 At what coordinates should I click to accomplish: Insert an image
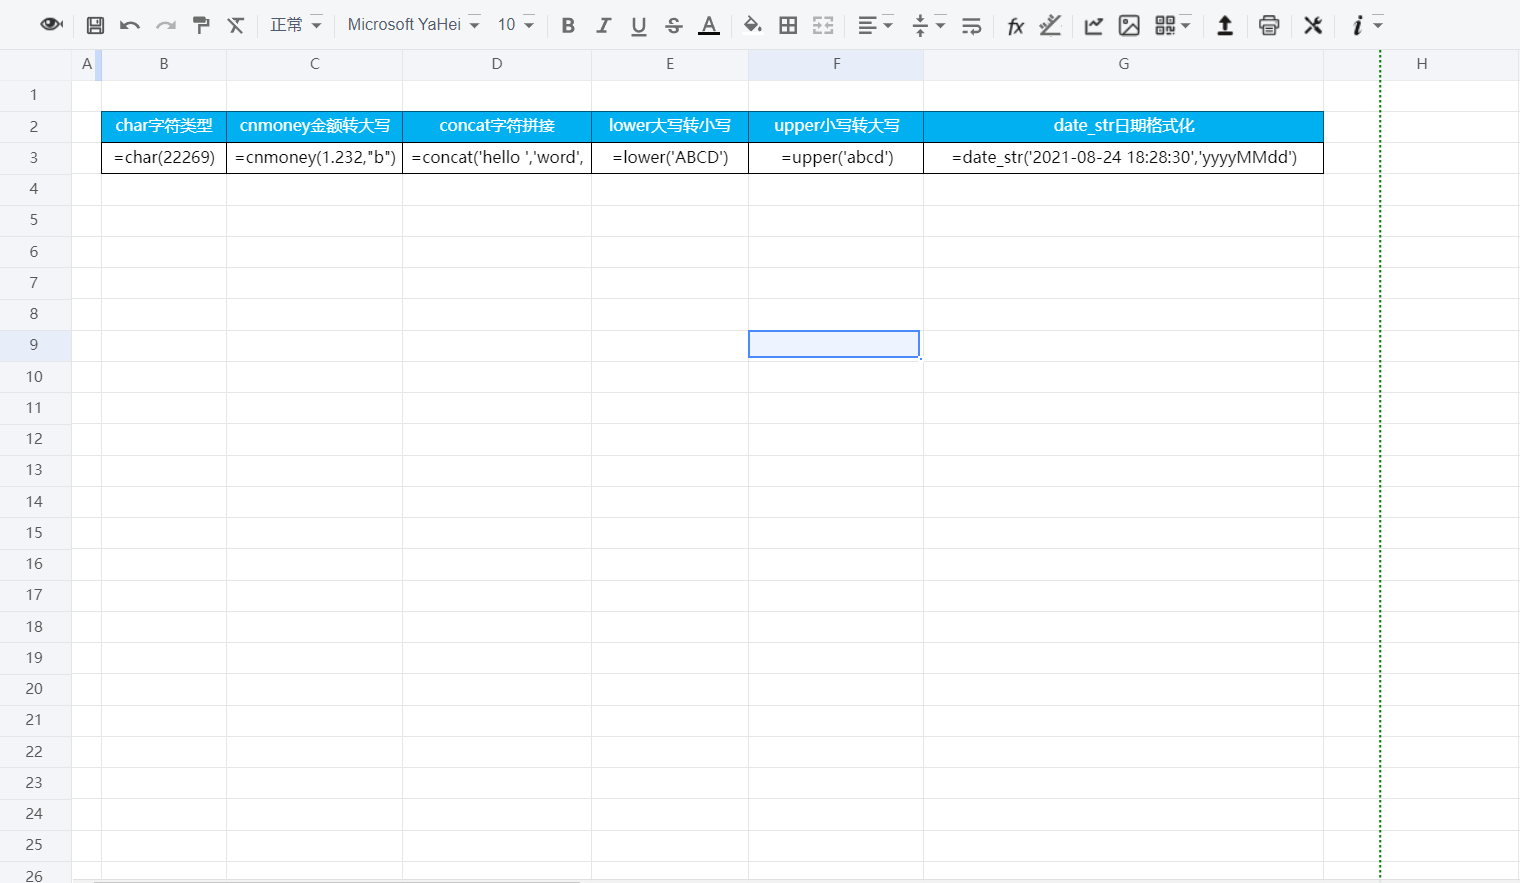tap(1129, 25)
